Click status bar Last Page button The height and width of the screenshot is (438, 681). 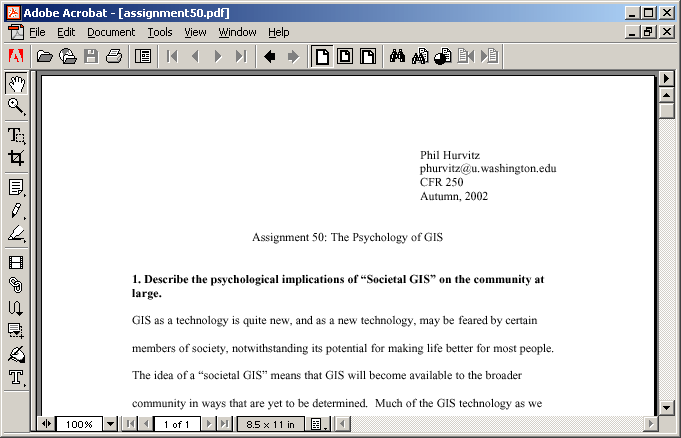pos(224,424)
